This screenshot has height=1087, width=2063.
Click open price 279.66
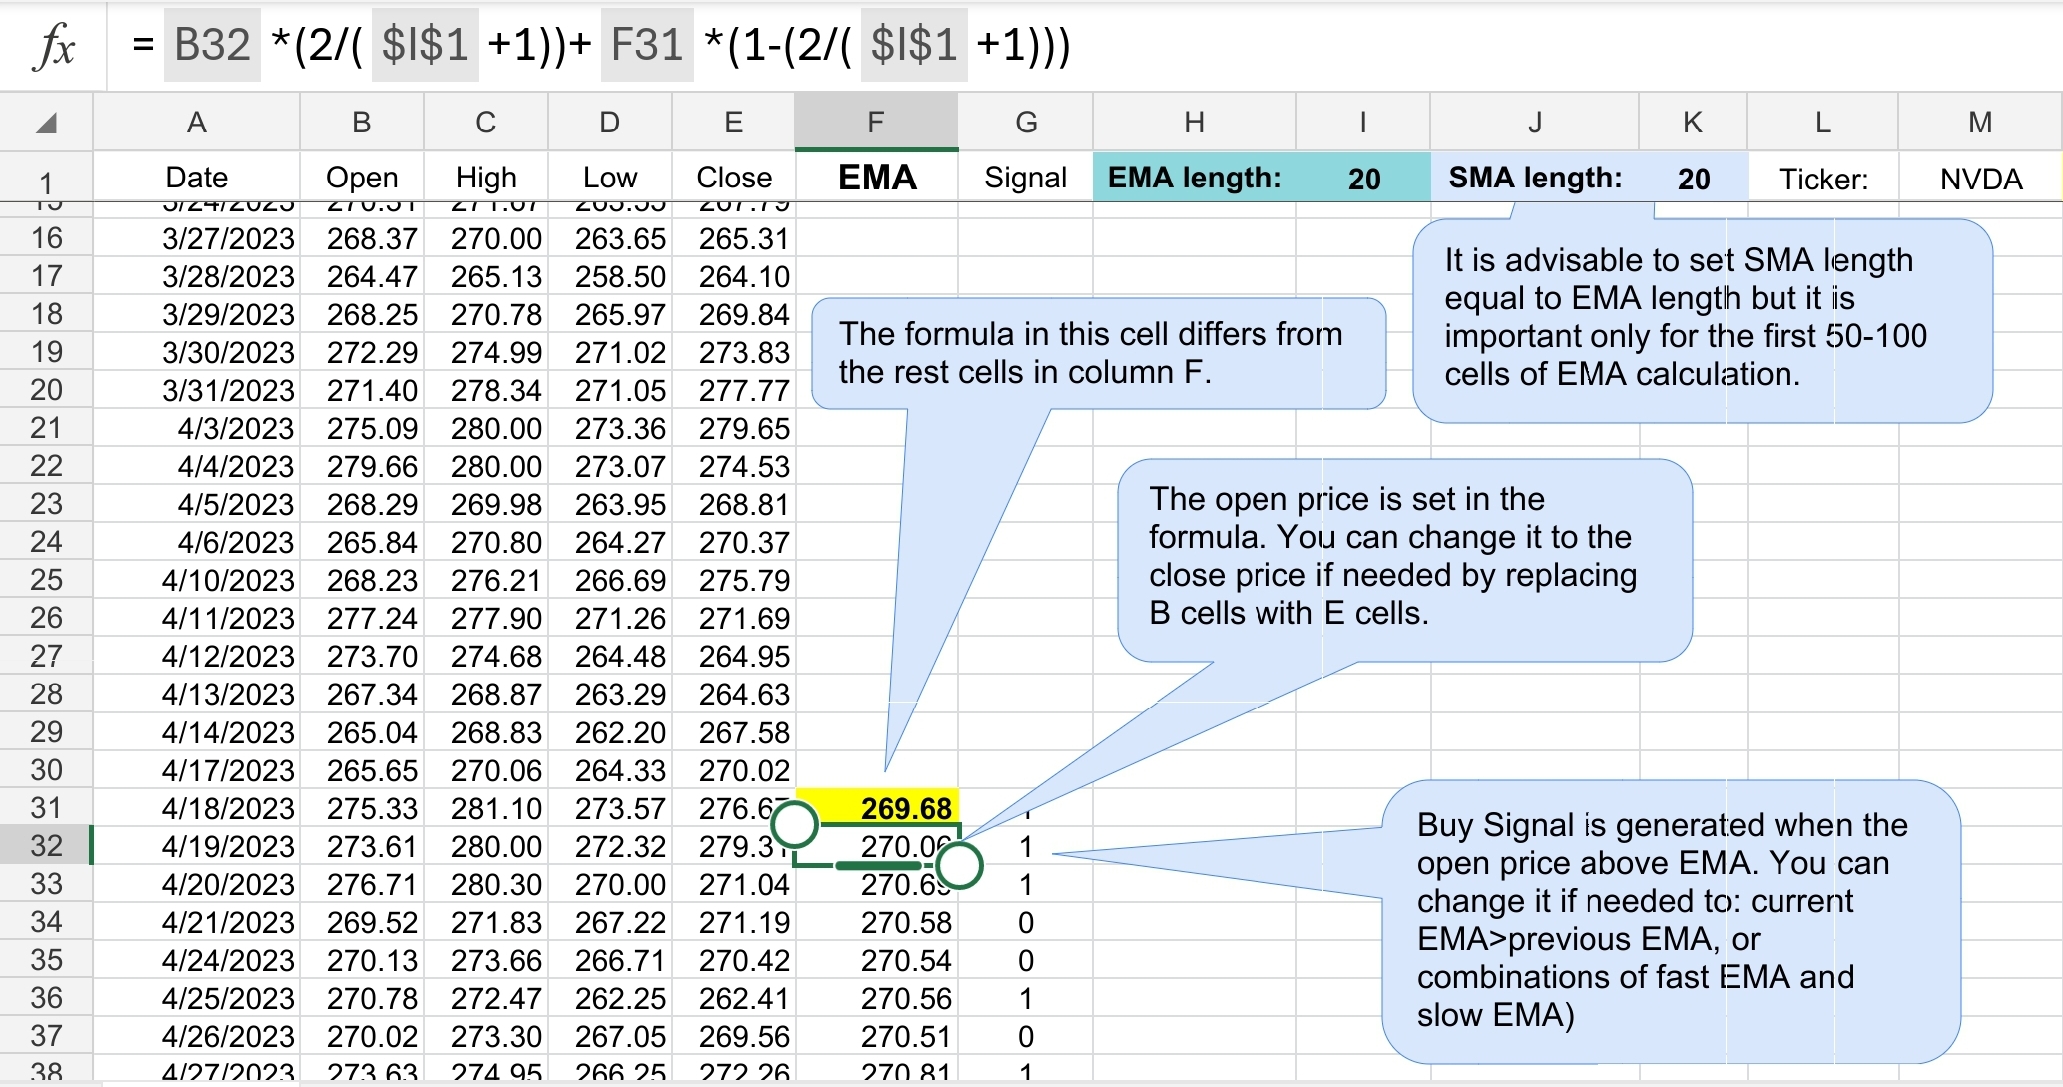coord(362,466)
